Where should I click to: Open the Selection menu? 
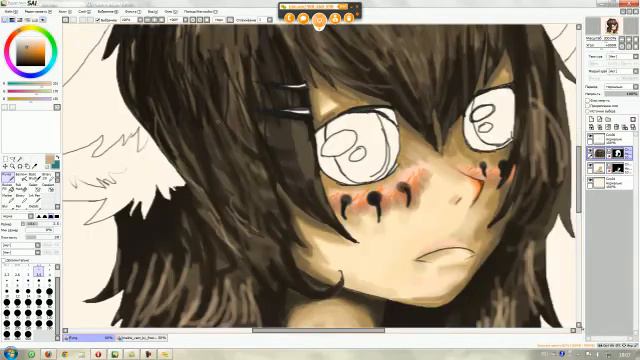108,12
